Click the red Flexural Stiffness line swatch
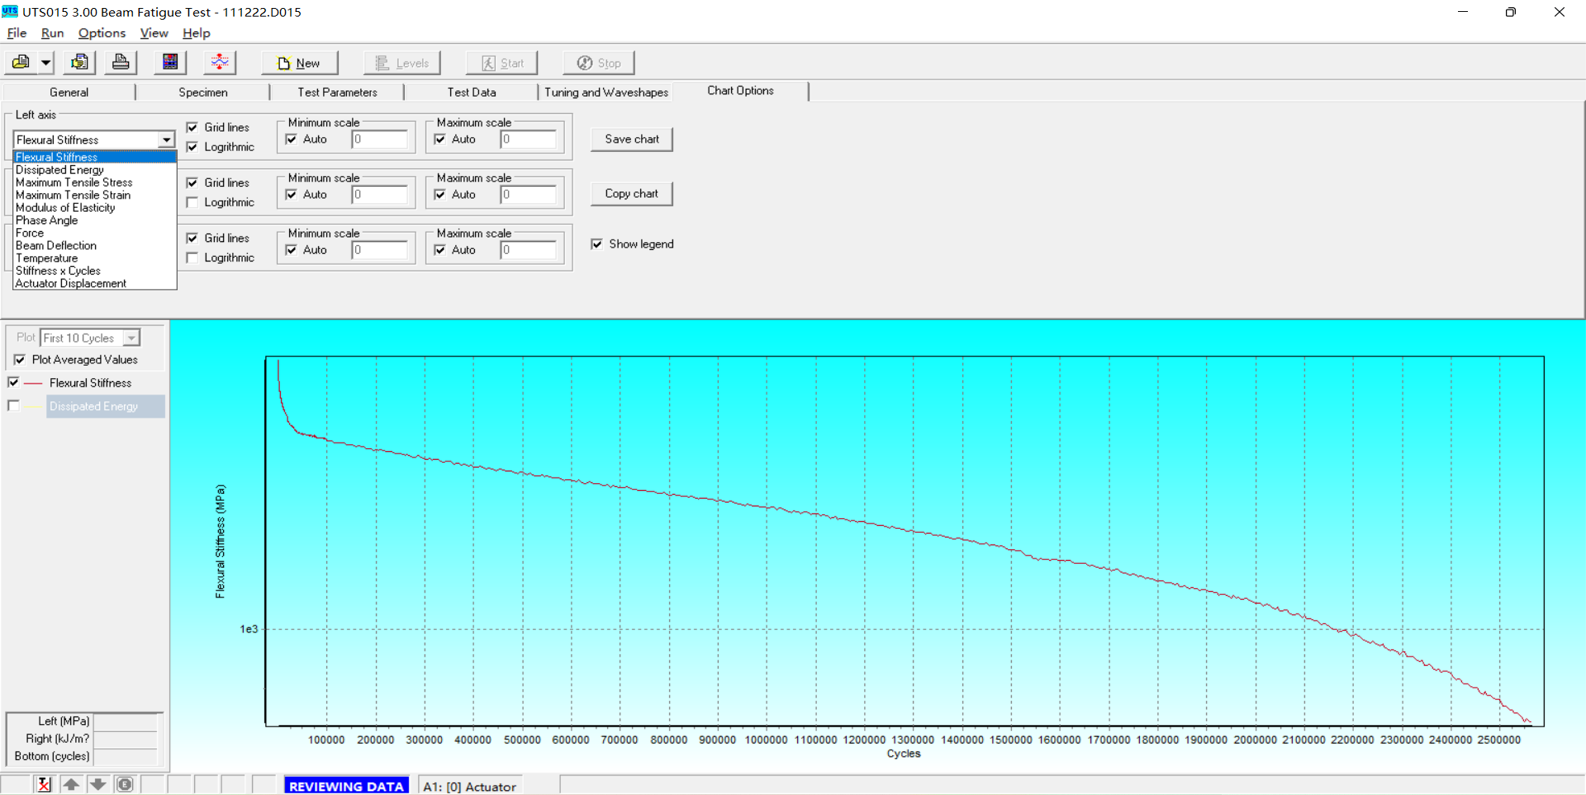The width and height of the screenshot is (1586, 795). coord(33,383)
